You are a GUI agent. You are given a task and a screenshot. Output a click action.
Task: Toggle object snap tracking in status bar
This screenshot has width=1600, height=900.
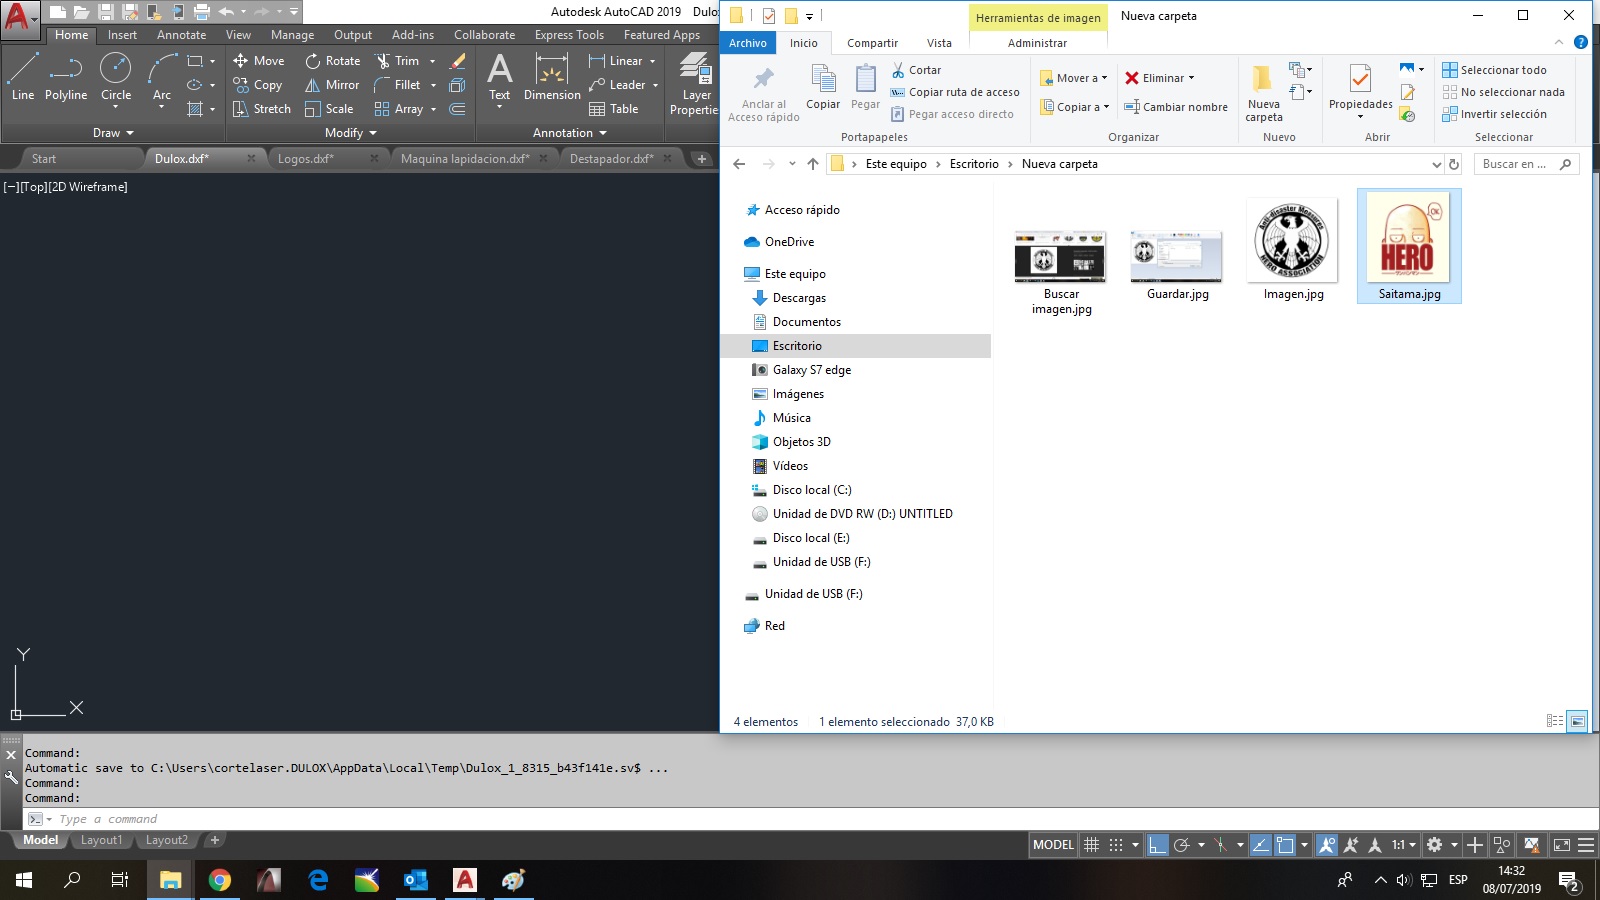1261,845
